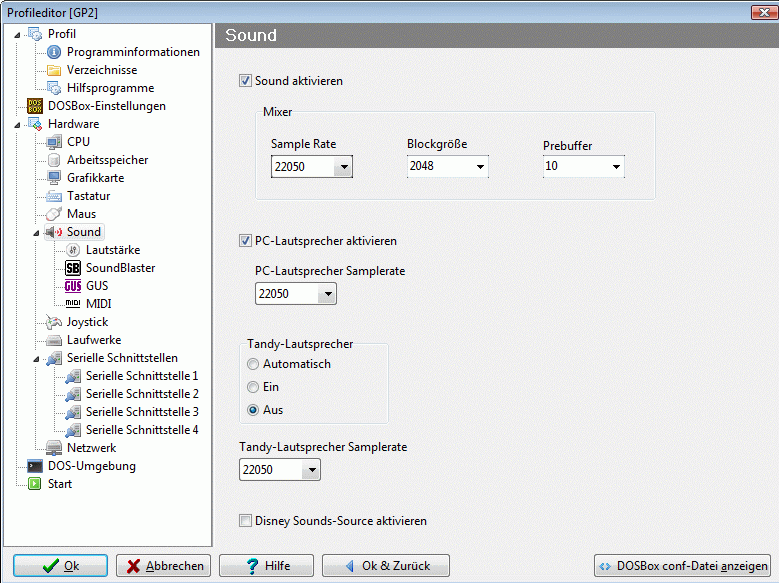
Task: Click the Serielle Schnittstelle 3 icon
Action: (x=73, y=412)
